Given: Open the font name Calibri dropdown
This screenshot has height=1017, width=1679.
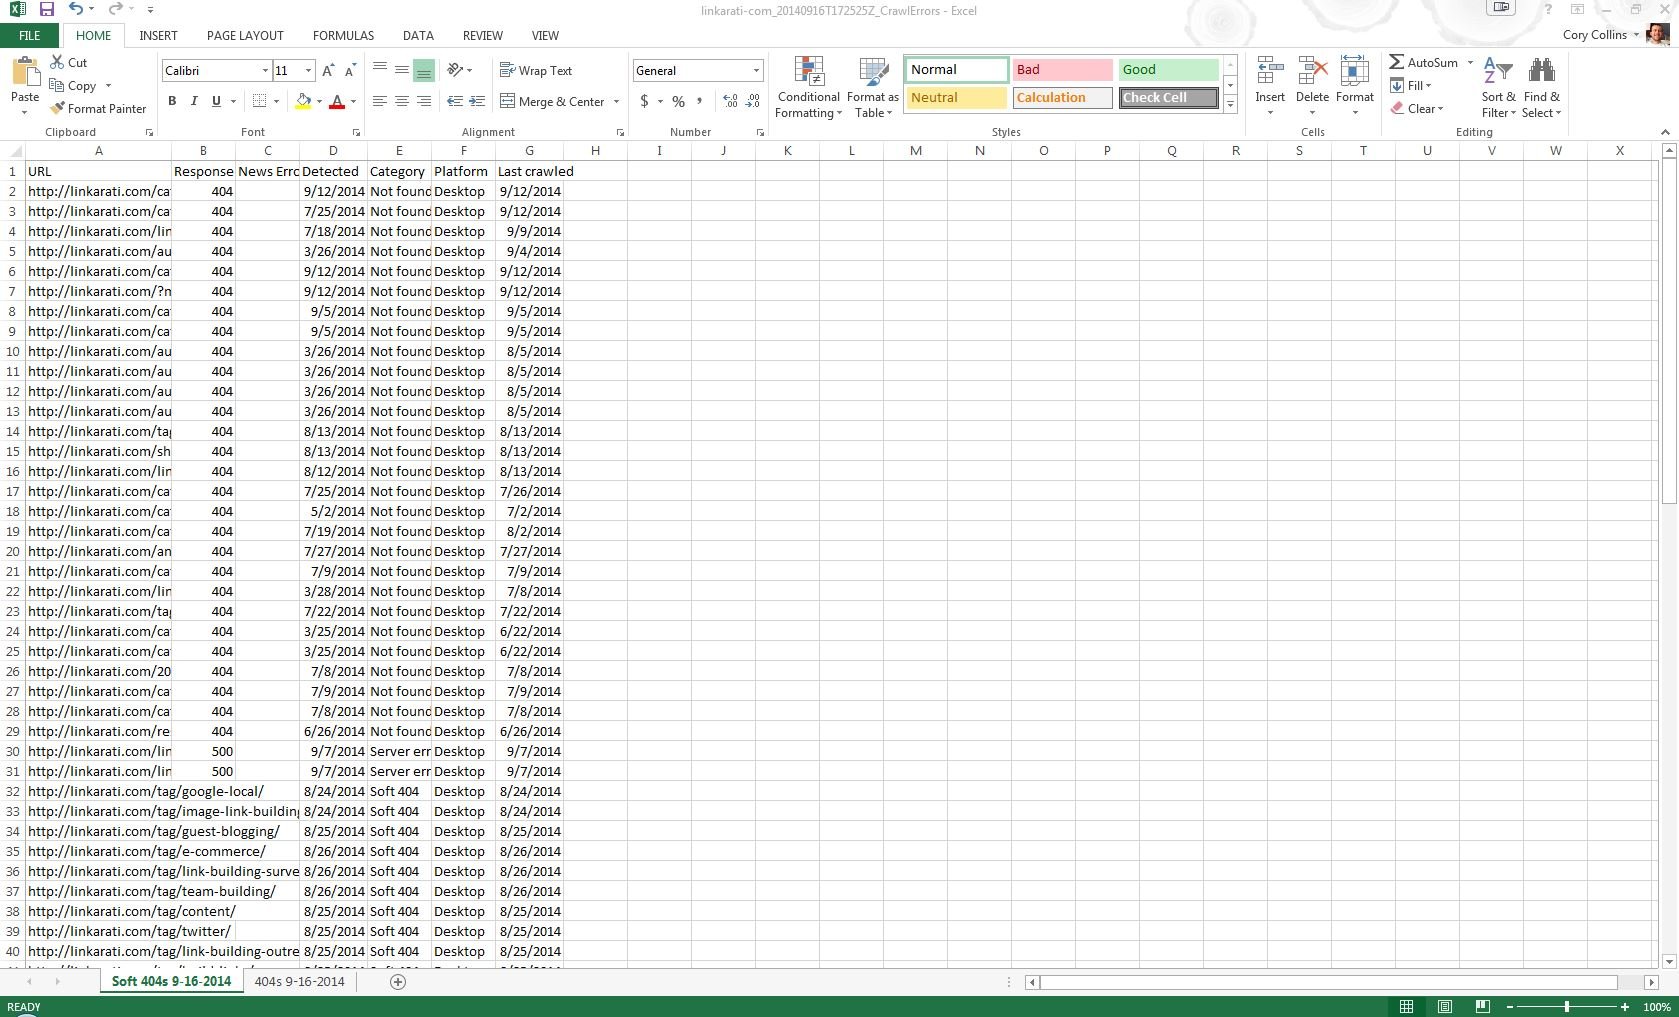Looking at the screenshot, I should tap(265, 70).
